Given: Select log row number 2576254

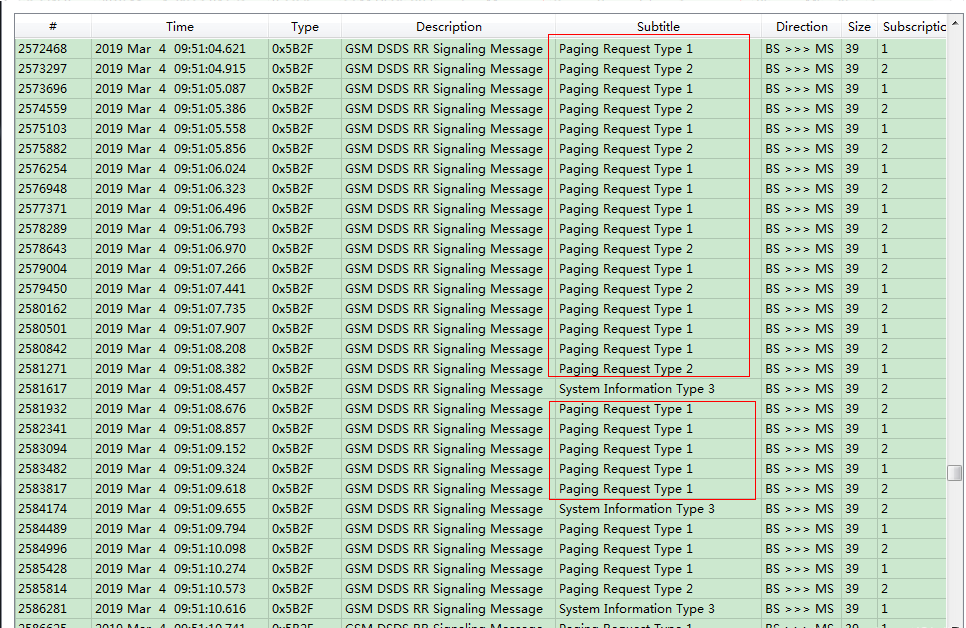Looking at the screenshot, I should tap(480, 169).
